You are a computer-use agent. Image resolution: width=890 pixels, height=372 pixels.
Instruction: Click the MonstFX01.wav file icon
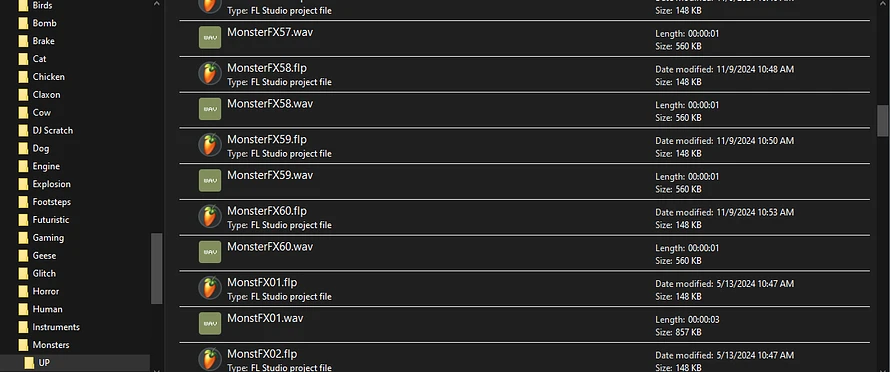pos(209,324)
